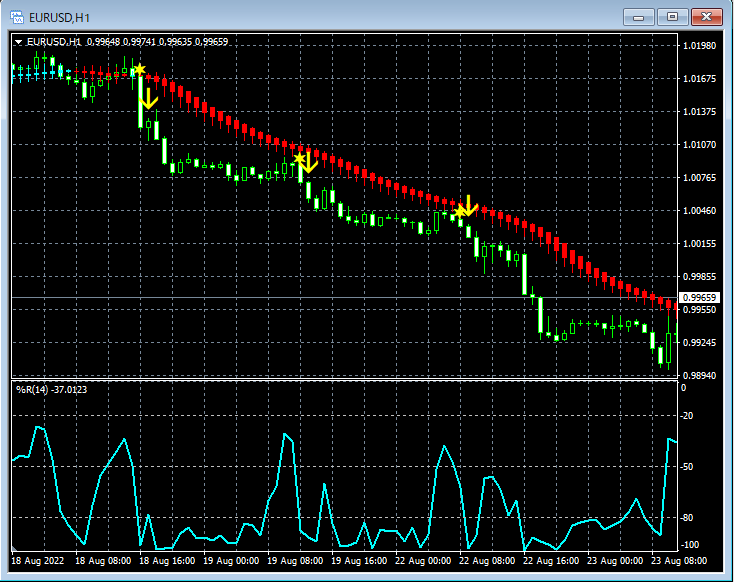Click the 1.01070 value on the price scale
This screenshot has height=582, width=735.
(x=699, y=144)
